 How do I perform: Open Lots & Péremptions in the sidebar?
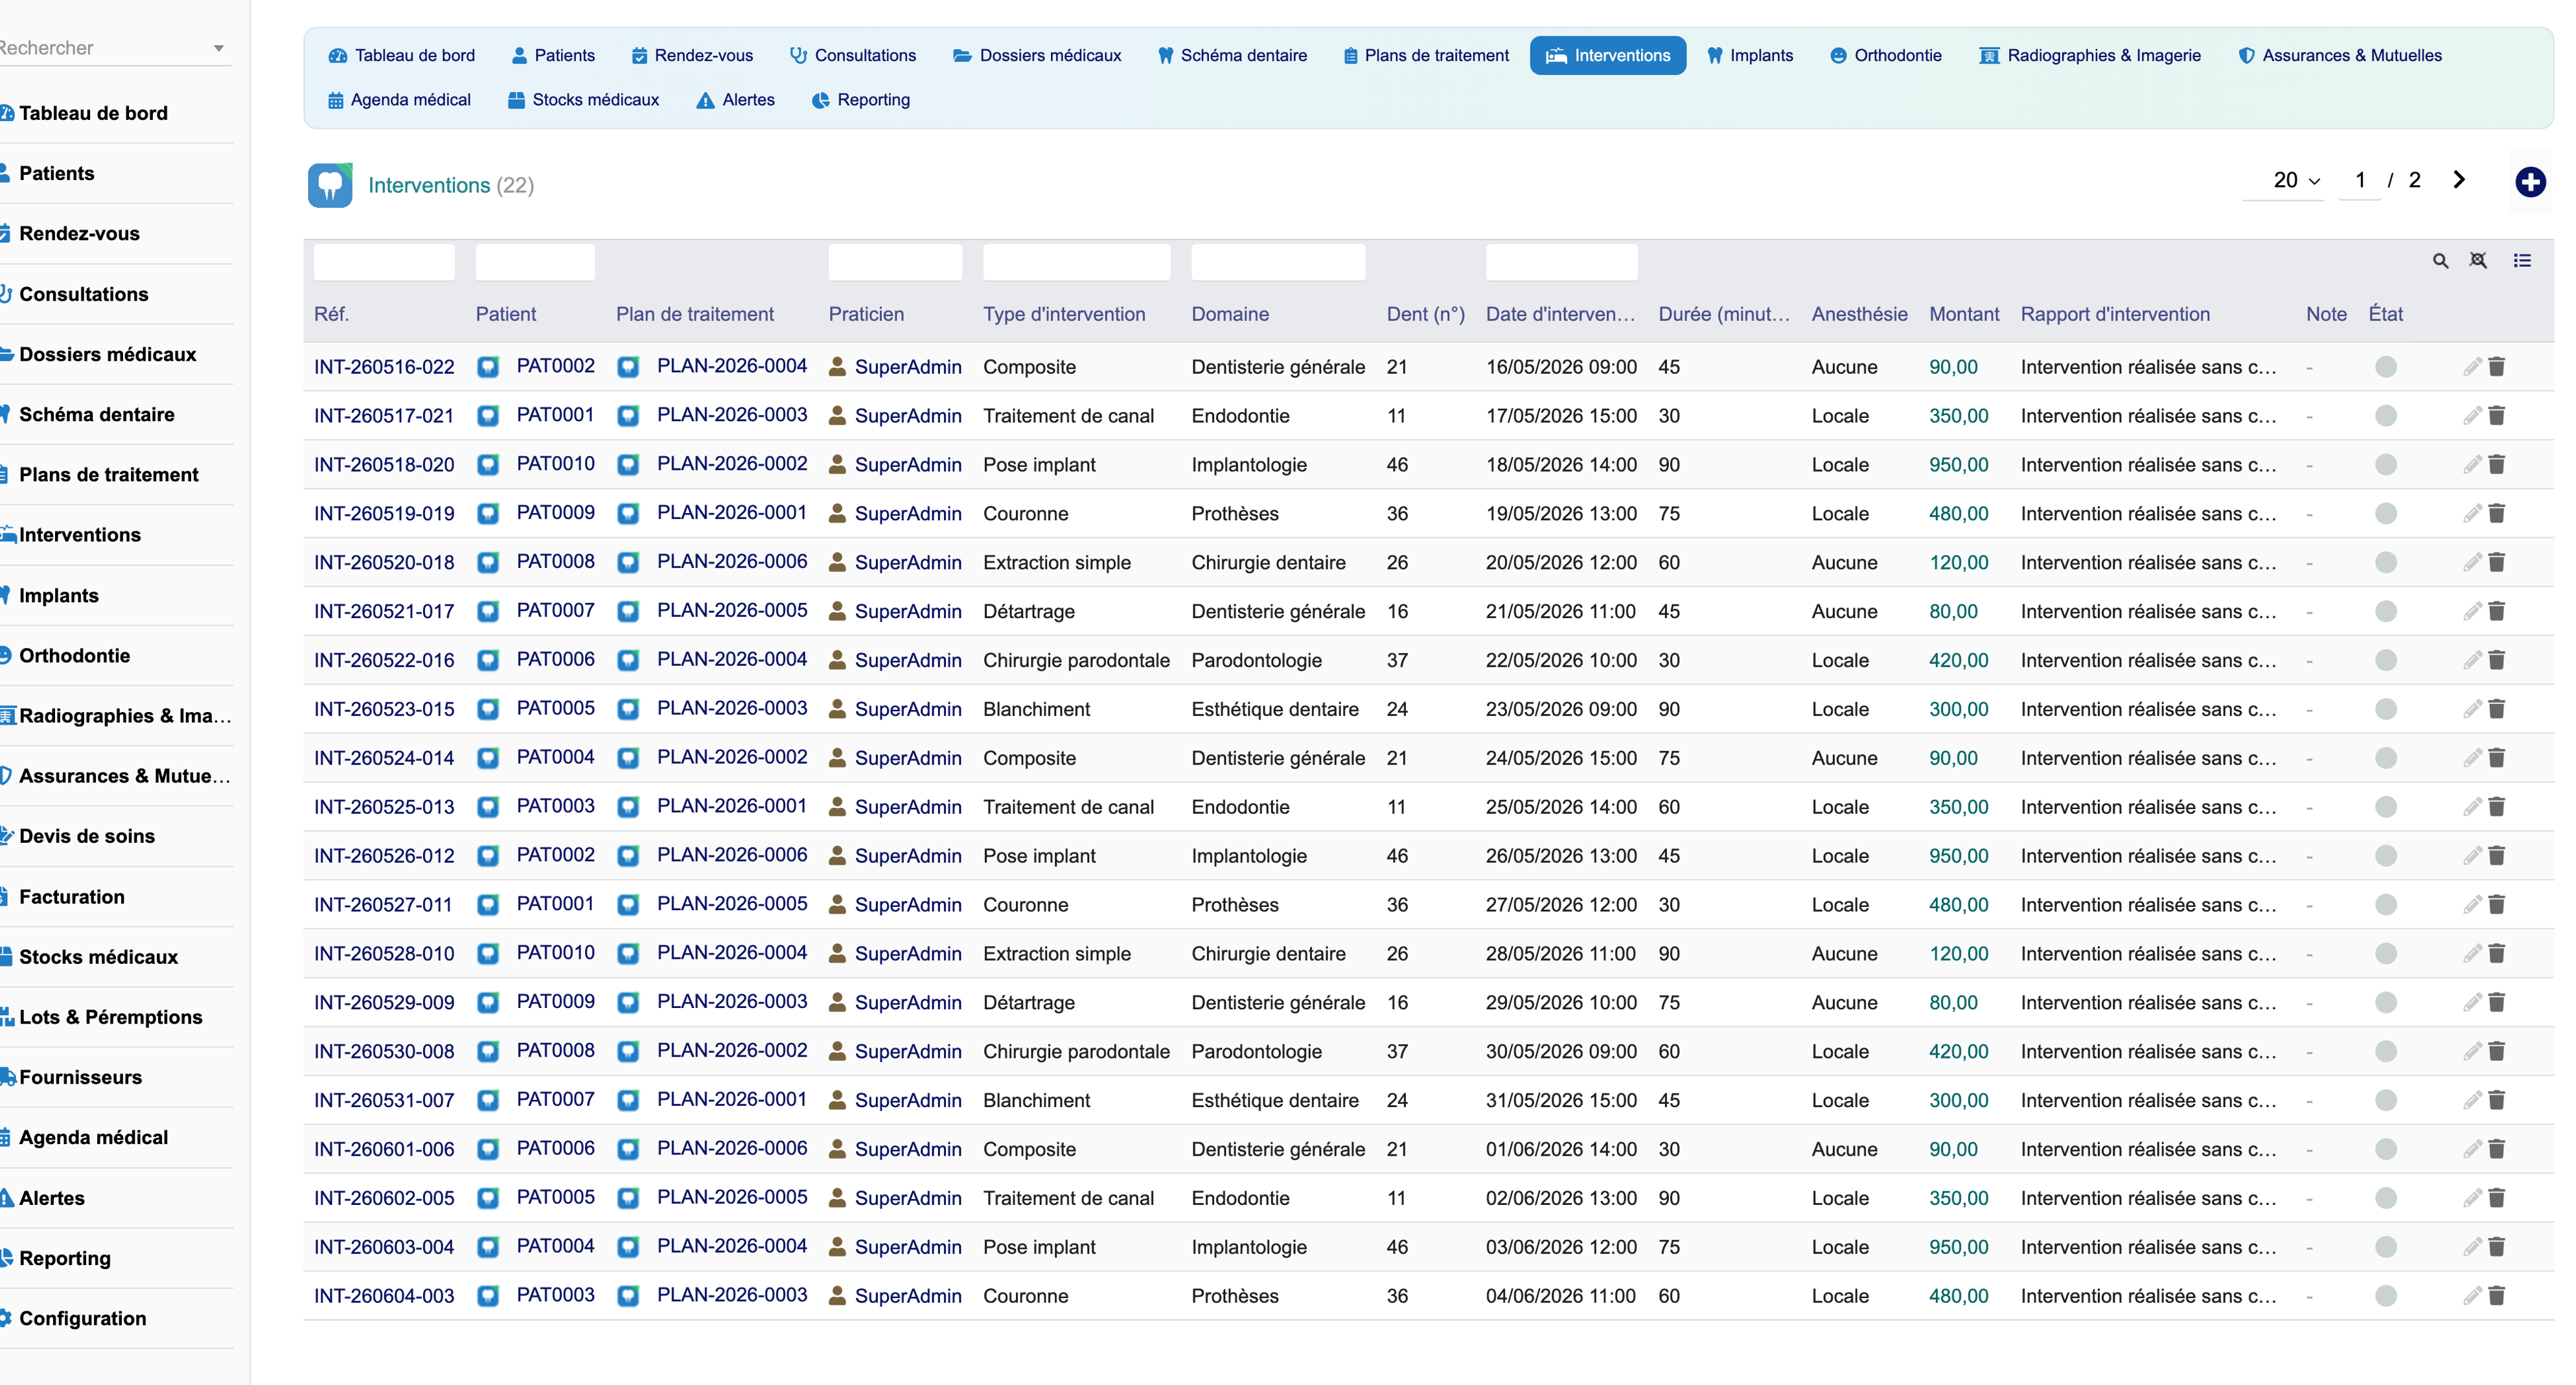tap(110, 1017)
